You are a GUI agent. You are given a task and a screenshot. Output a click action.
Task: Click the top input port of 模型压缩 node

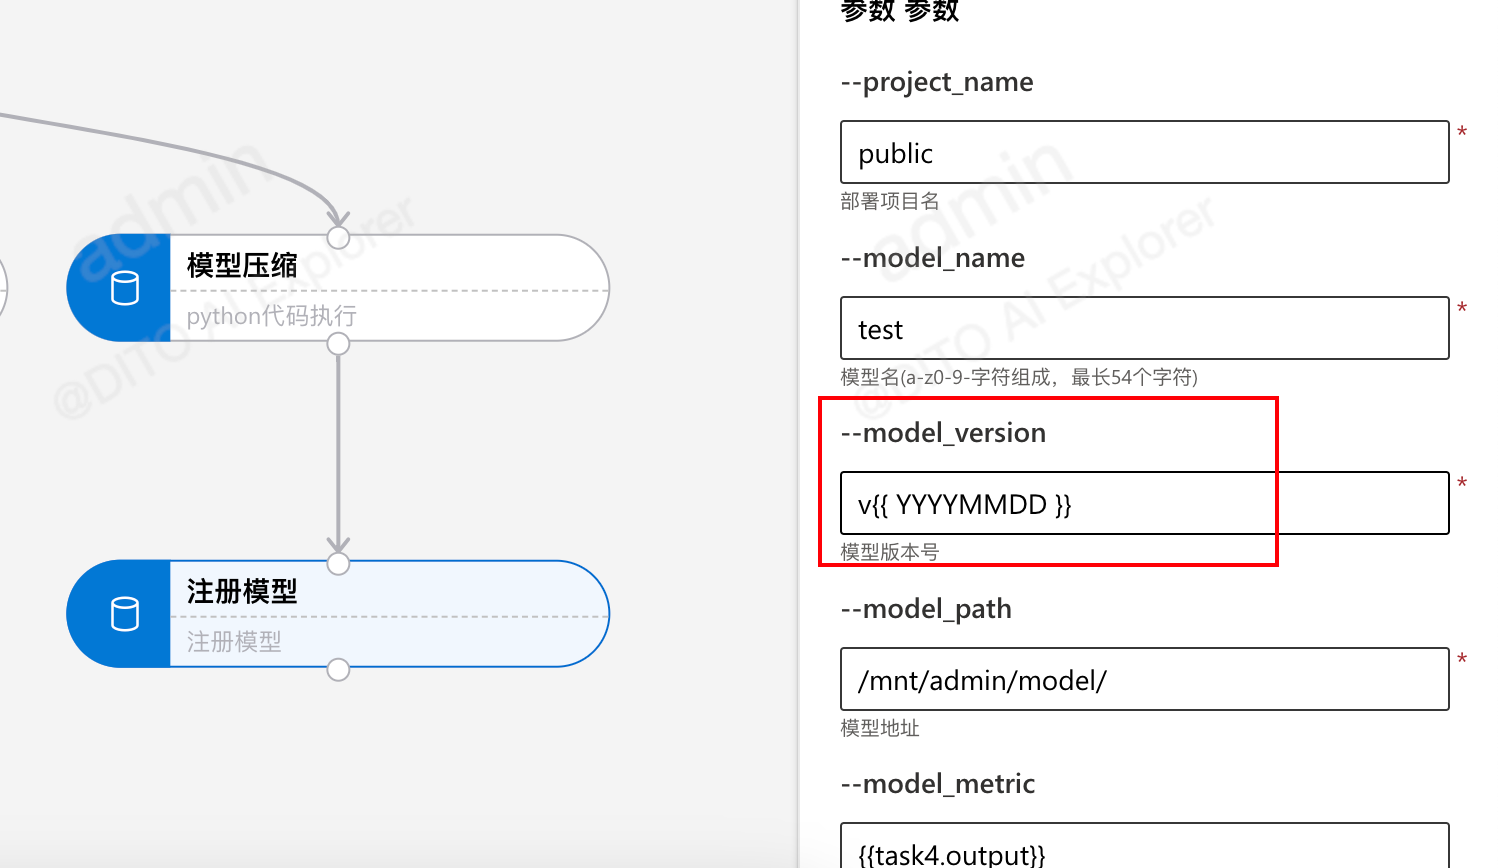tap(339, 238)
